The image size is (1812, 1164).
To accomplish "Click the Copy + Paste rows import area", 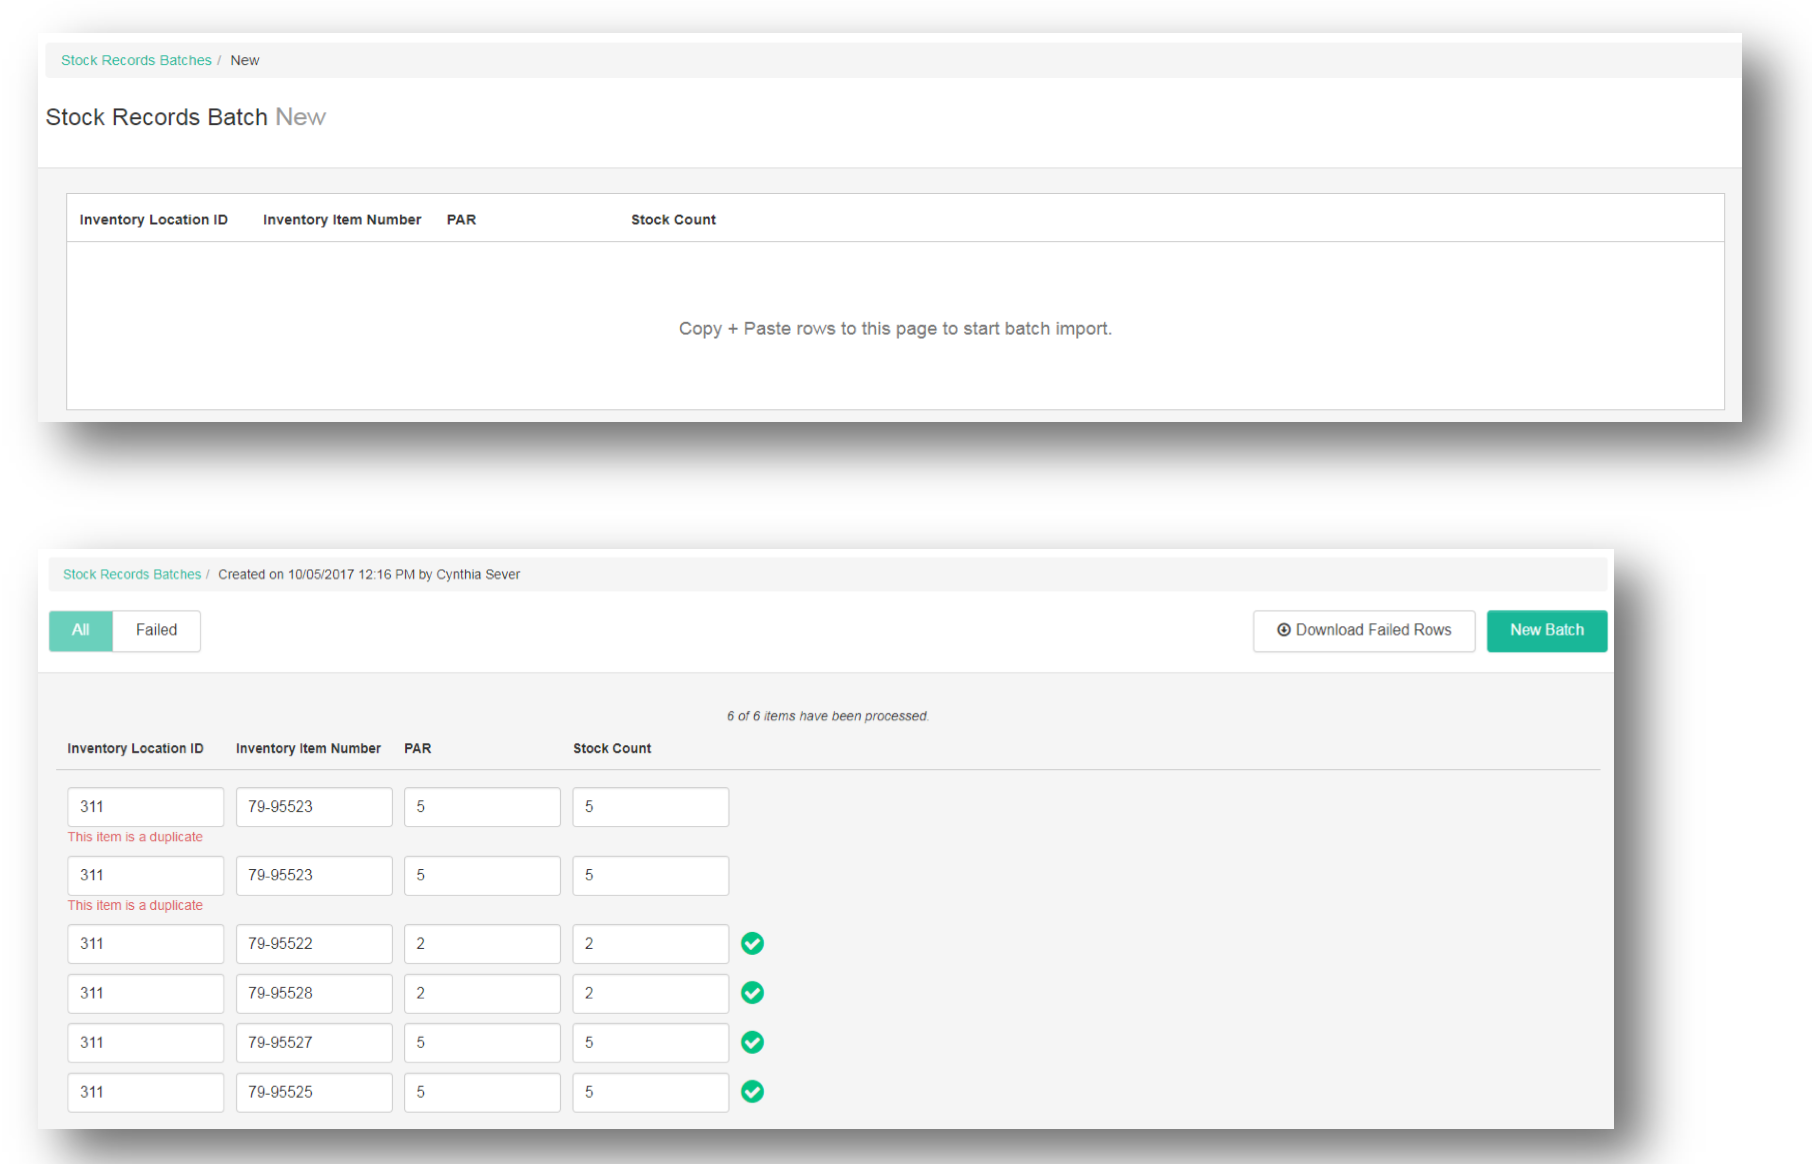I will point(894,328).
